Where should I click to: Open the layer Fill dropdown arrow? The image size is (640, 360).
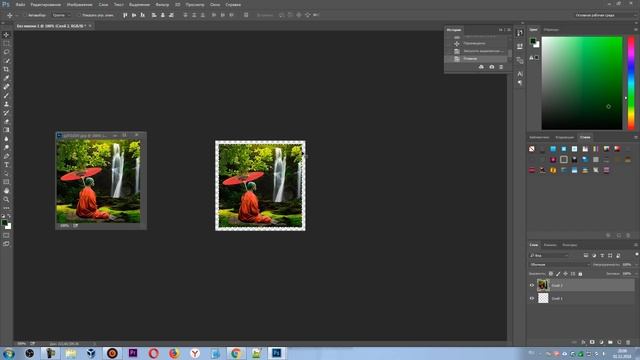click(x=636, y=273)
